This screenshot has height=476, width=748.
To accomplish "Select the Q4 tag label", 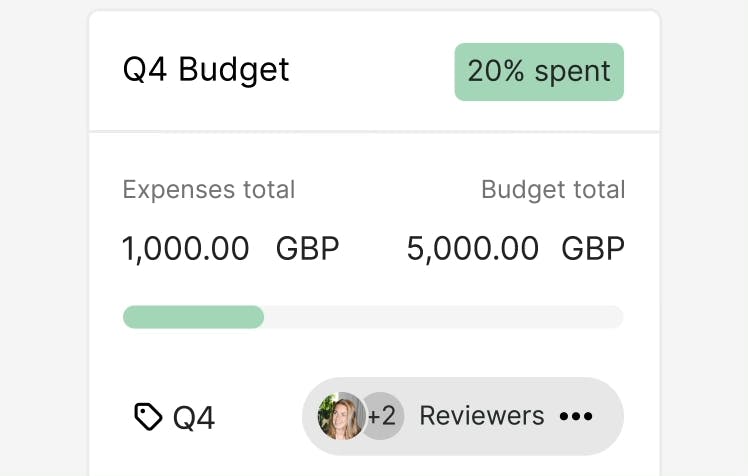I will click(x=194, y=417).
